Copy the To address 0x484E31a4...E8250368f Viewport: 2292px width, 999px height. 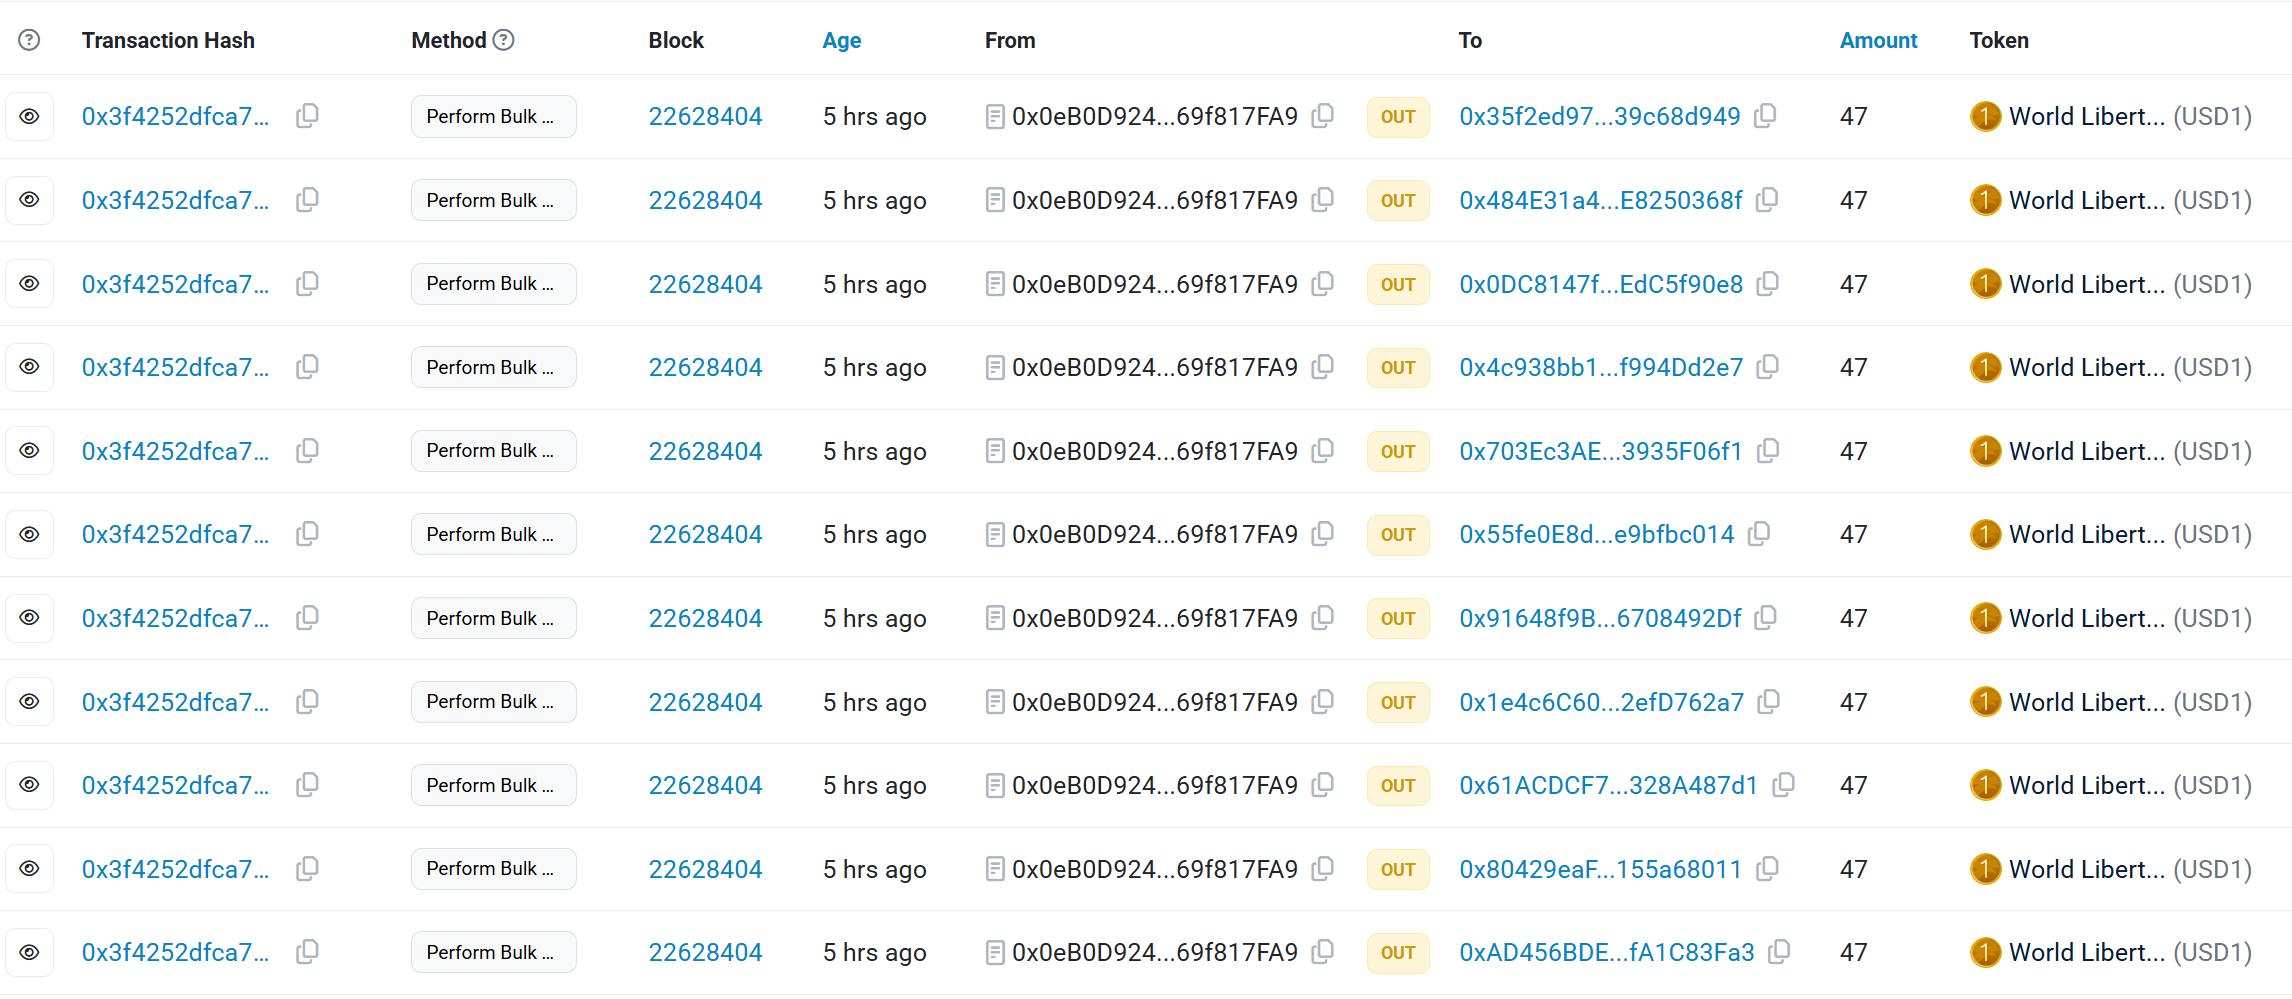coord(1768,200)
